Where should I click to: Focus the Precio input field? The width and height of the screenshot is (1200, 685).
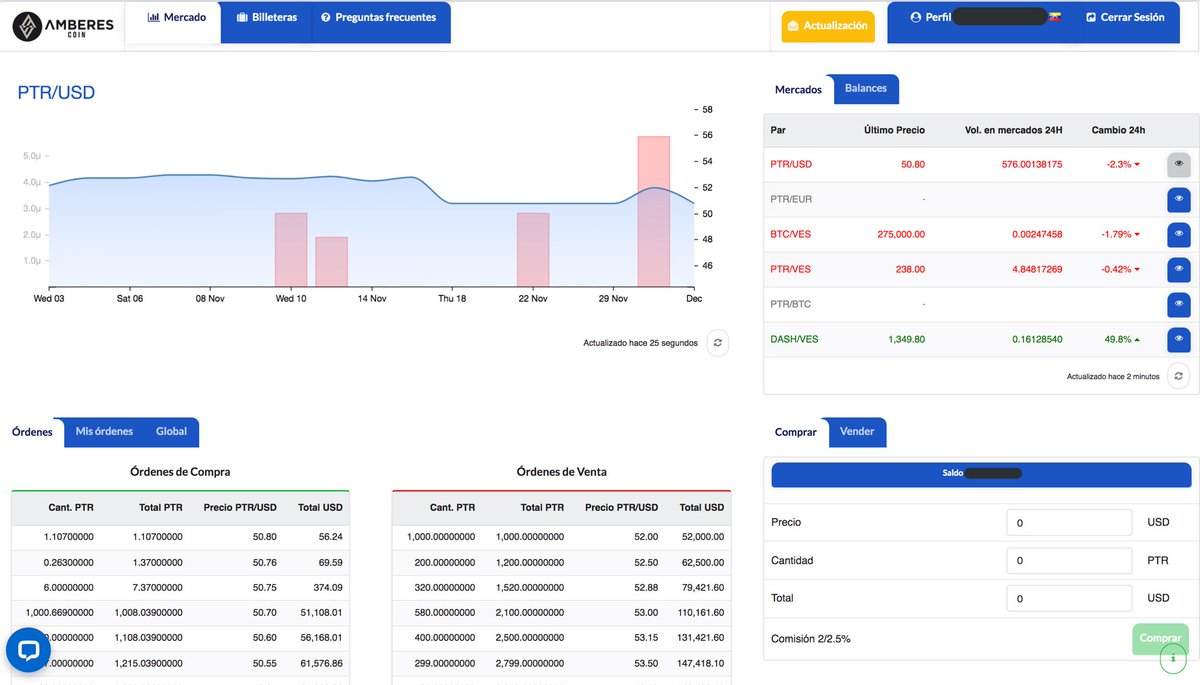pyautogui.click(x=1069, y=522)
